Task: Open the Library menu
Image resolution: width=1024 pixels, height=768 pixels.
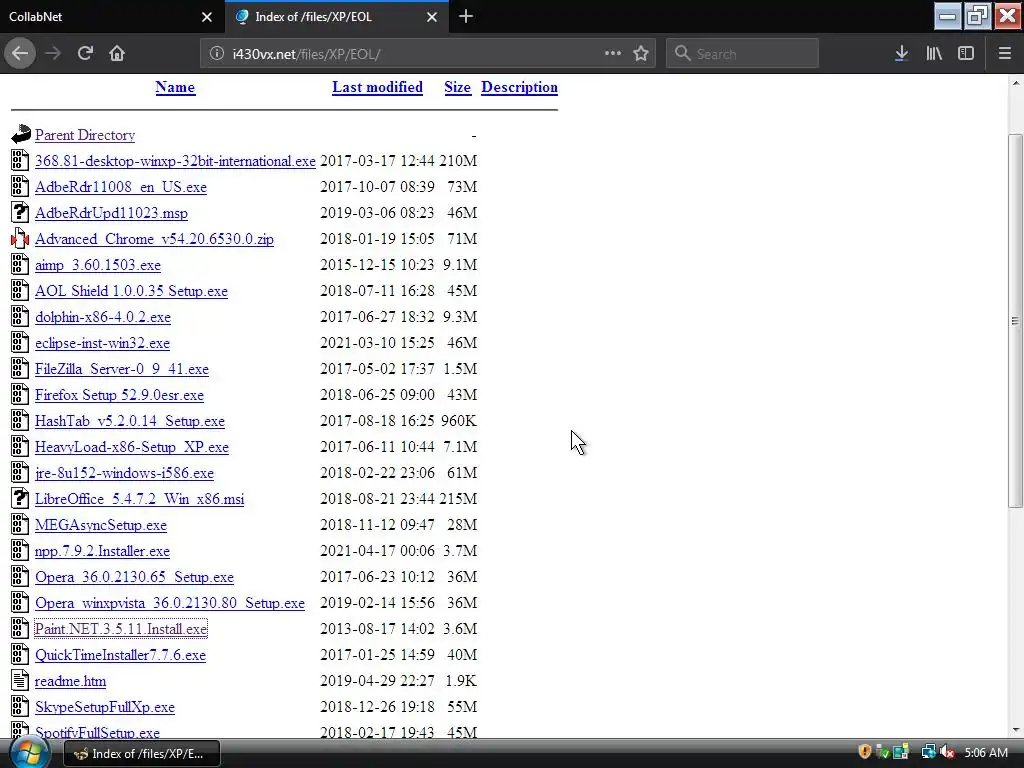Action: (x=934, y=54)
